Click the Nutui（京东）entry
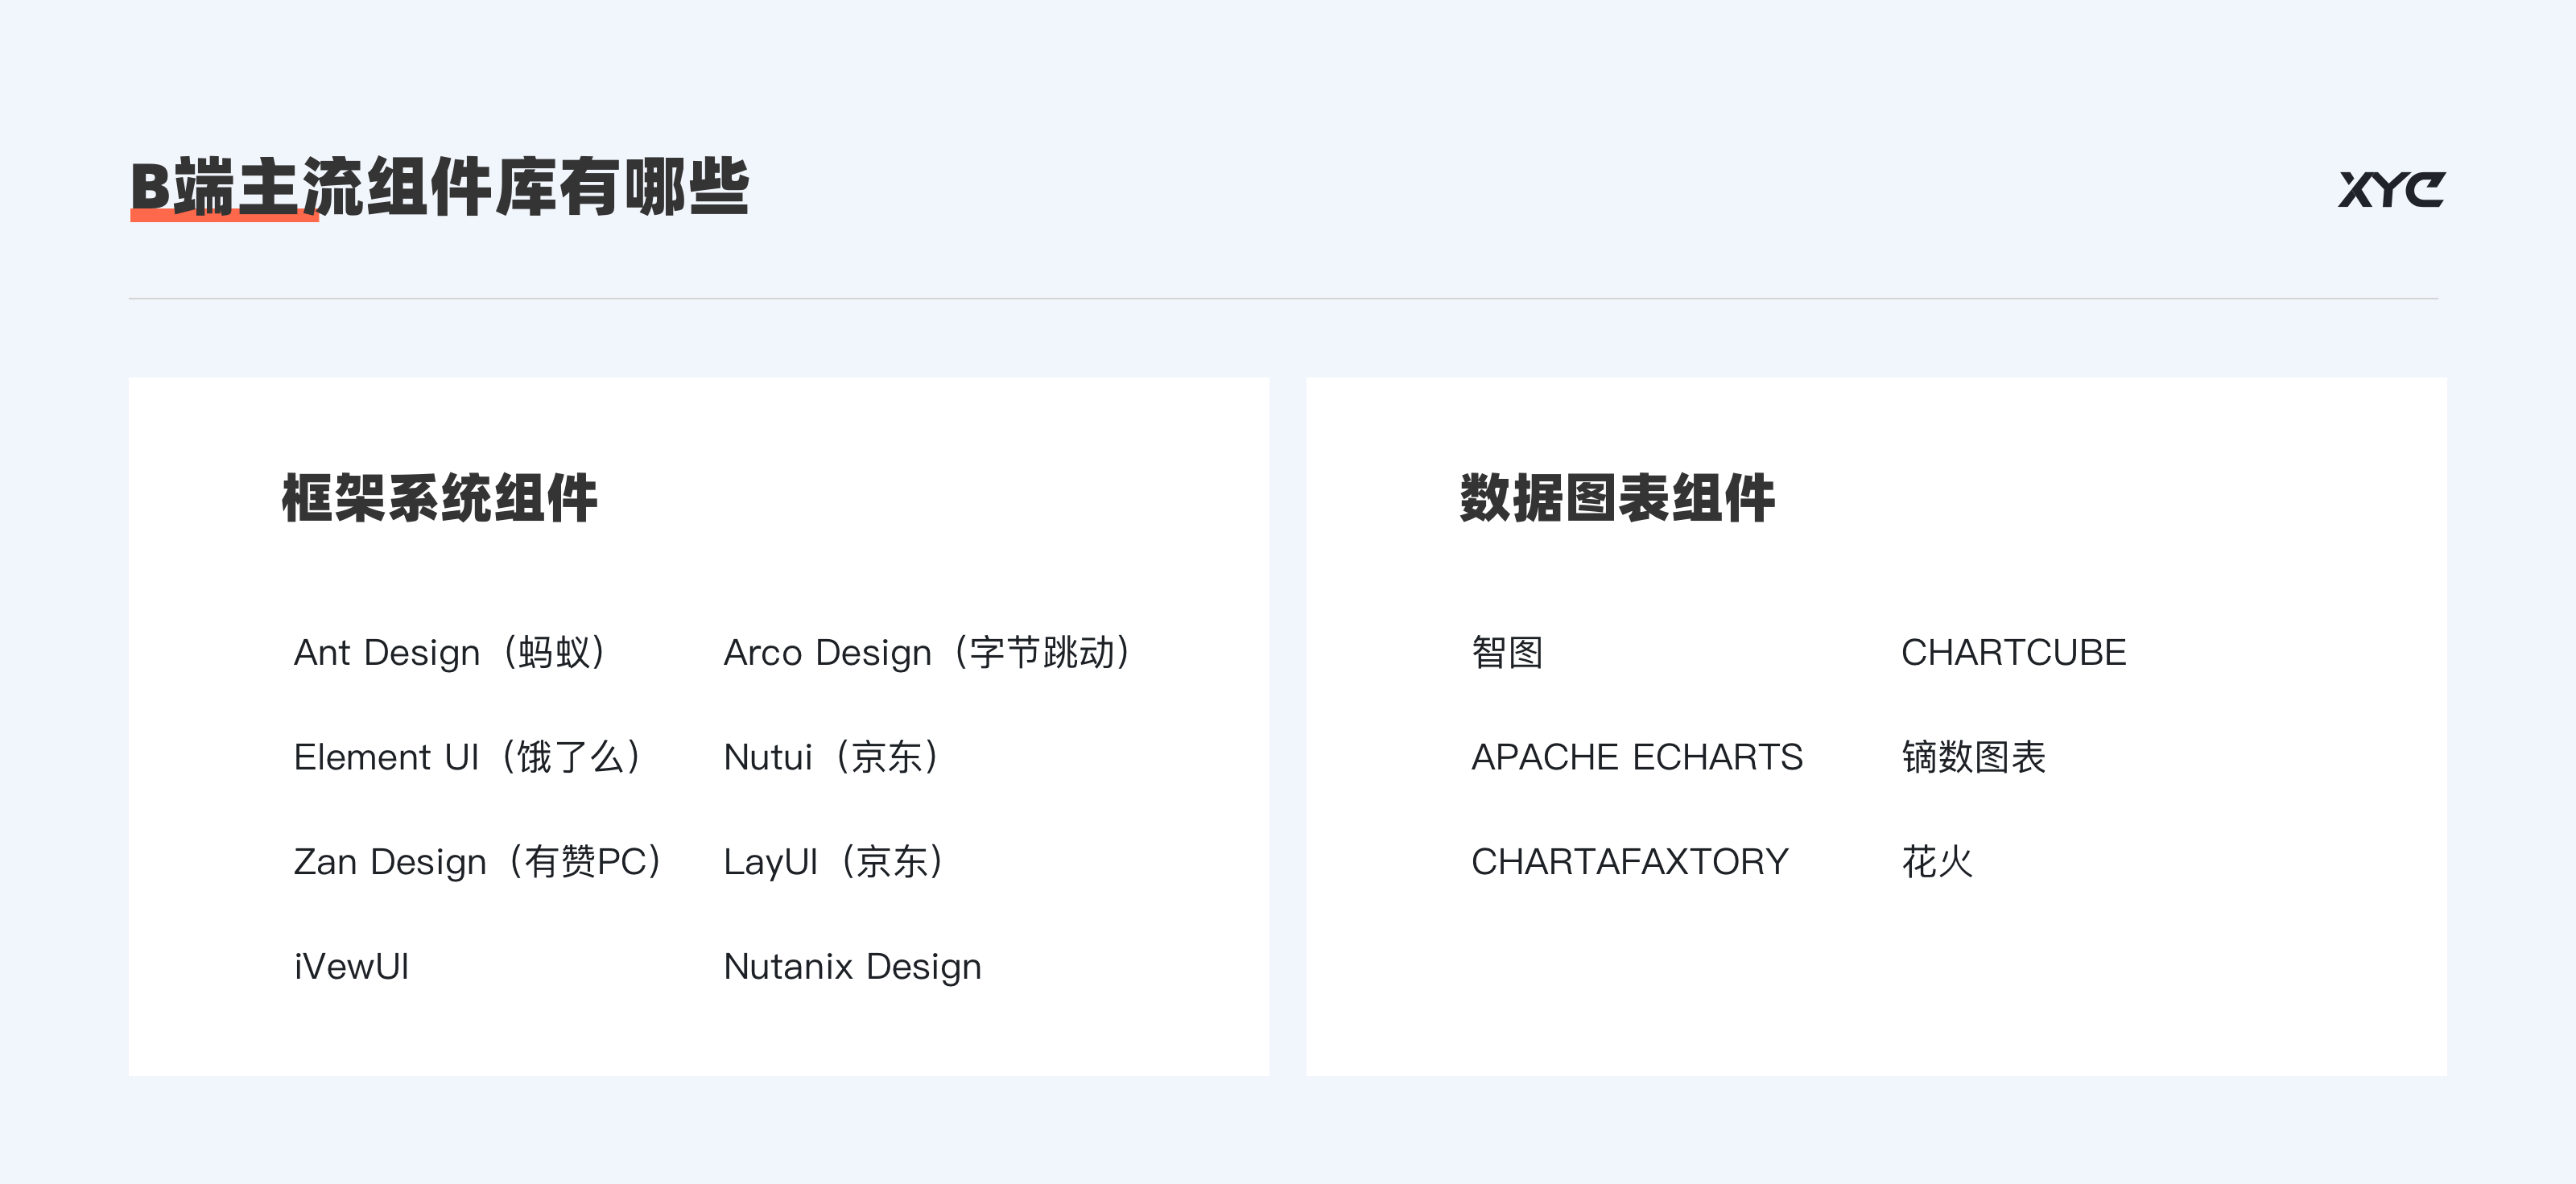The width and height of the screenshot is (2576, 1184). click(833, 757)
